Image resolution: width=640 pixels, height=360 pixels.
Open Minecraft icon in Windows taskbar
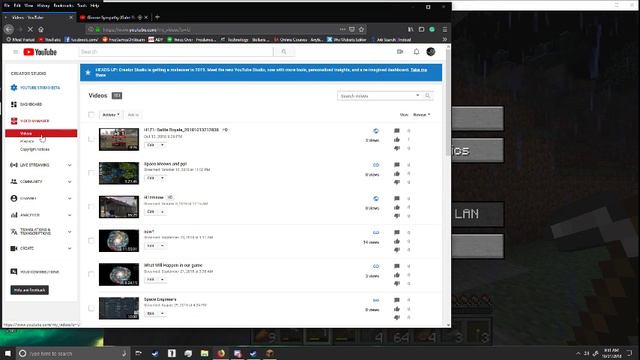(x=270, y=353)
